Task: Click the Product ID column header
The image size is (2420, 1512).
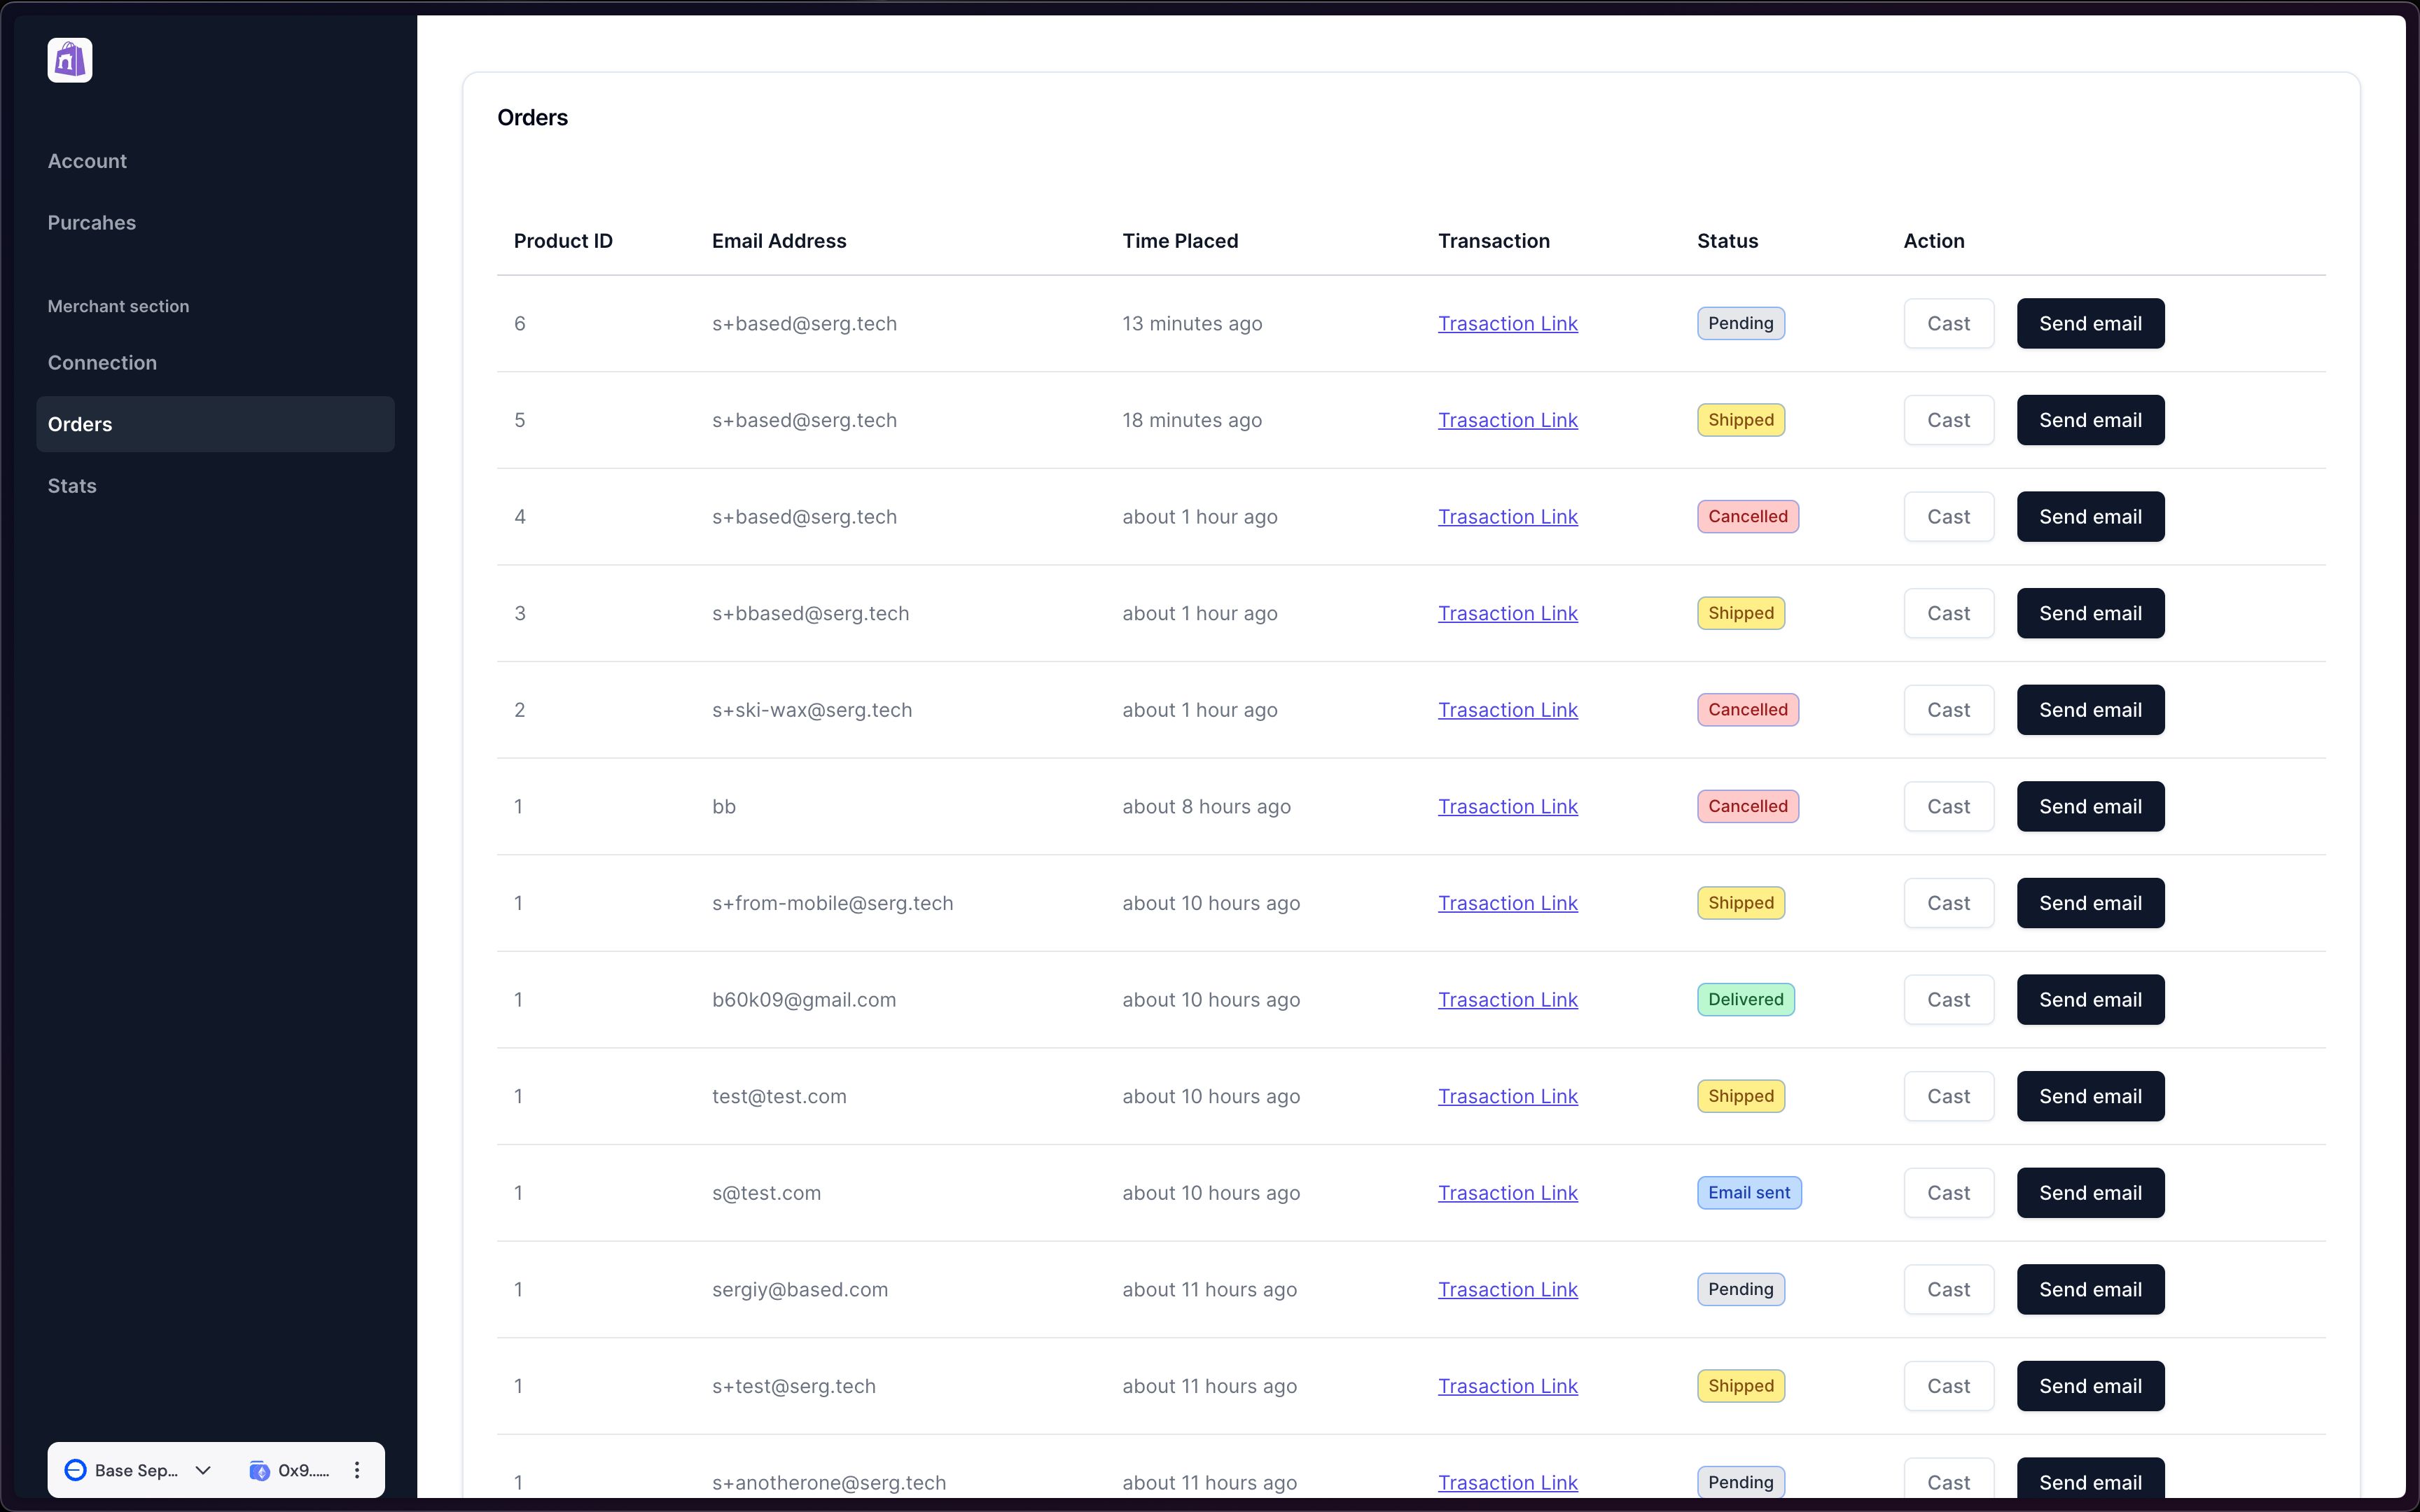Action: pyautogui.click(x=563, y=241)
